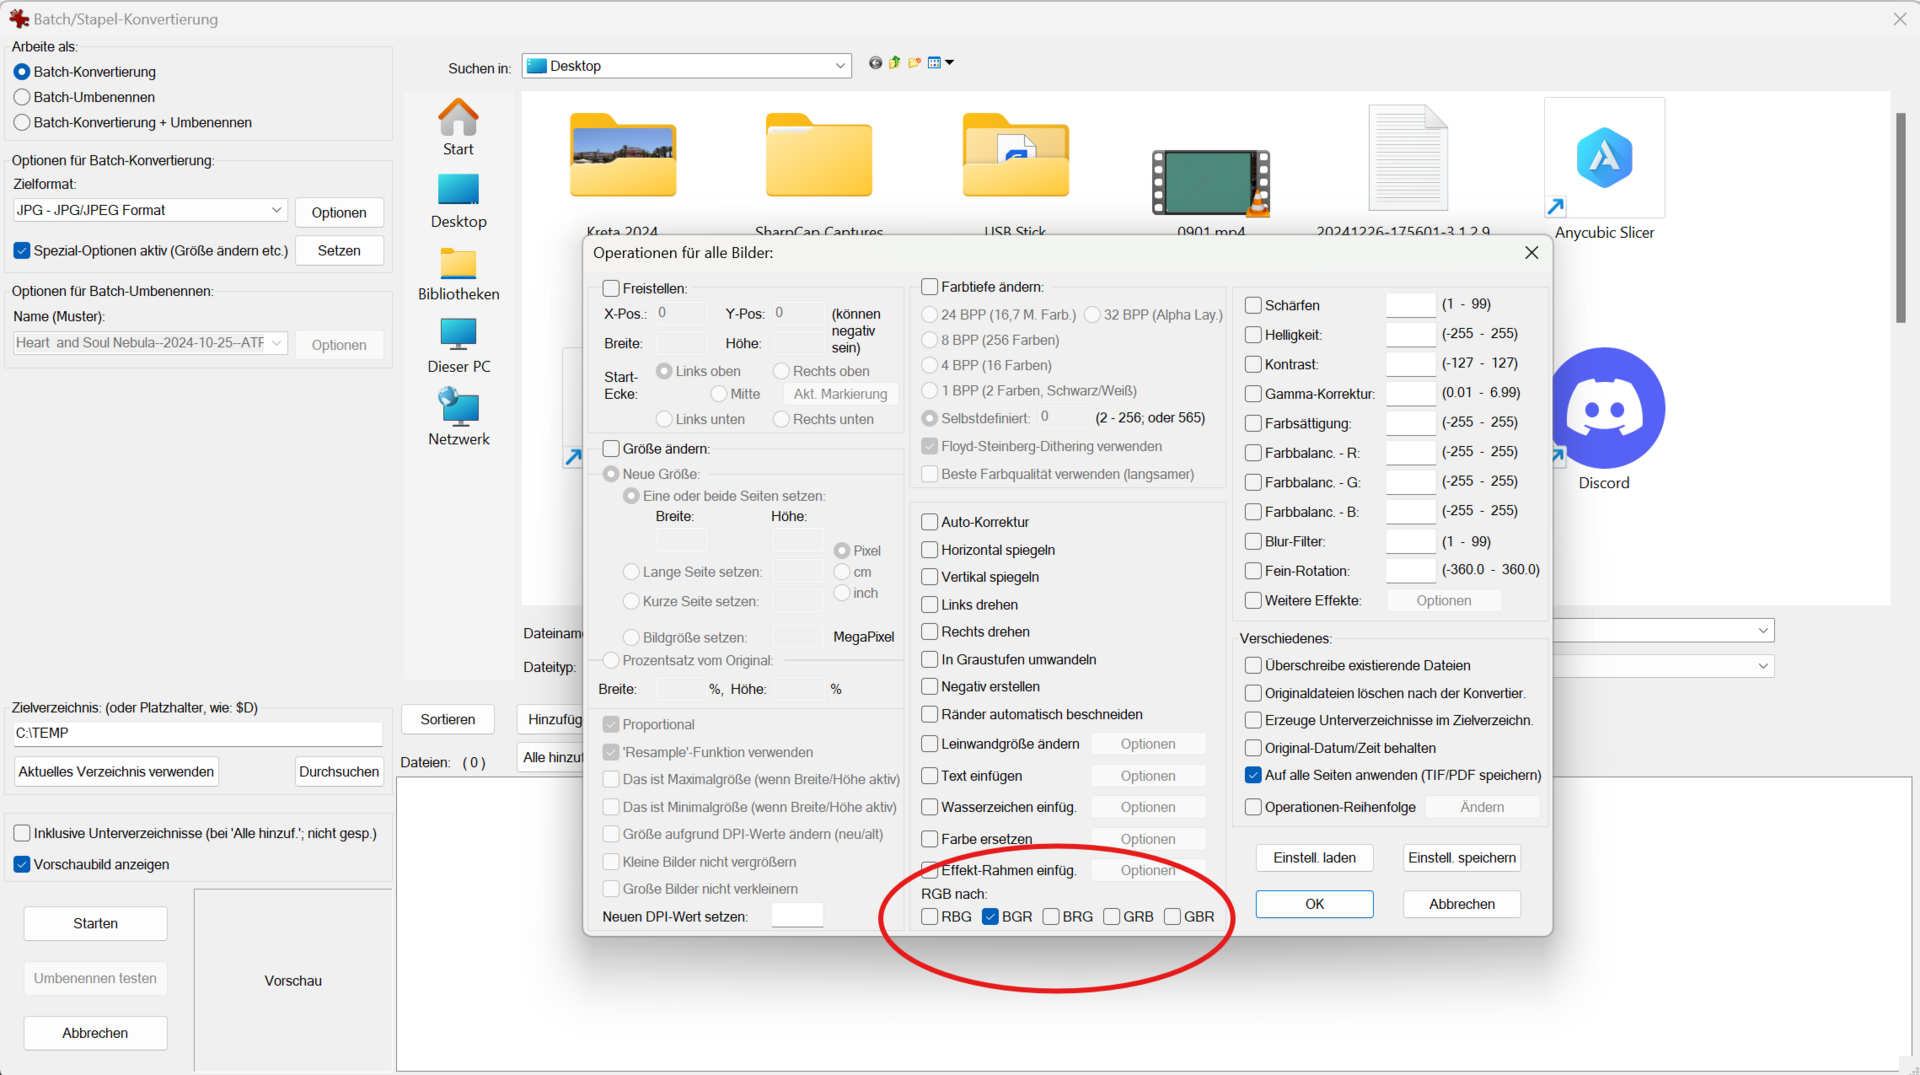This screenshot has height=1075, width=1920.
Task: Check the GBR color order checkbox
Action: [x=1173, y=917]
